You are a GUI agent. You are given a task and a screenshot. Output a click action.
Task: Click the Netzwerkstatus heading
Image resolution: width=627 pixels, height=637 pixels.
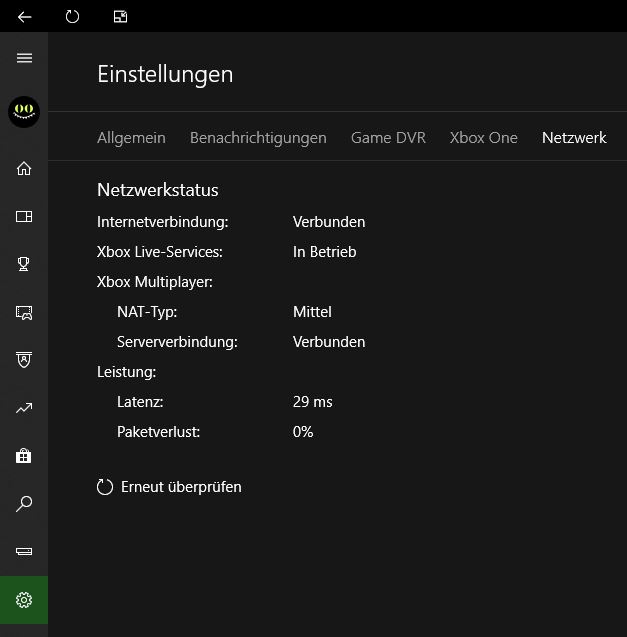tap(158, 190)
